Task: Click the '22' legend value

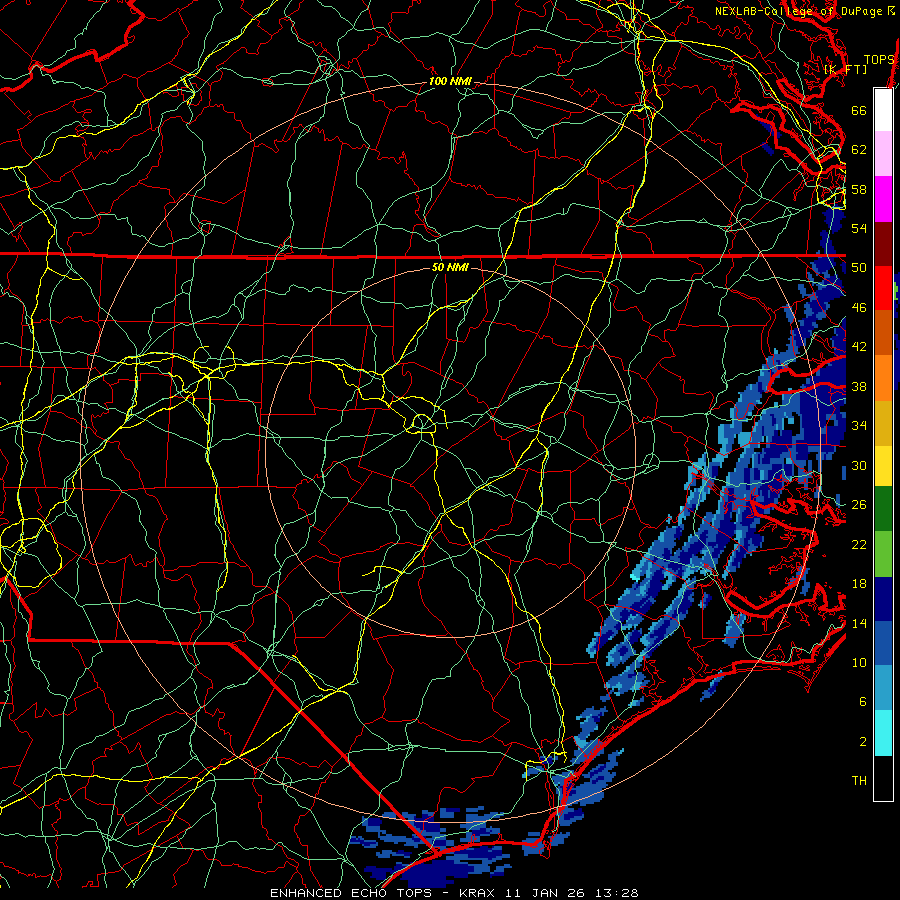Action: (x=859, y=544)
